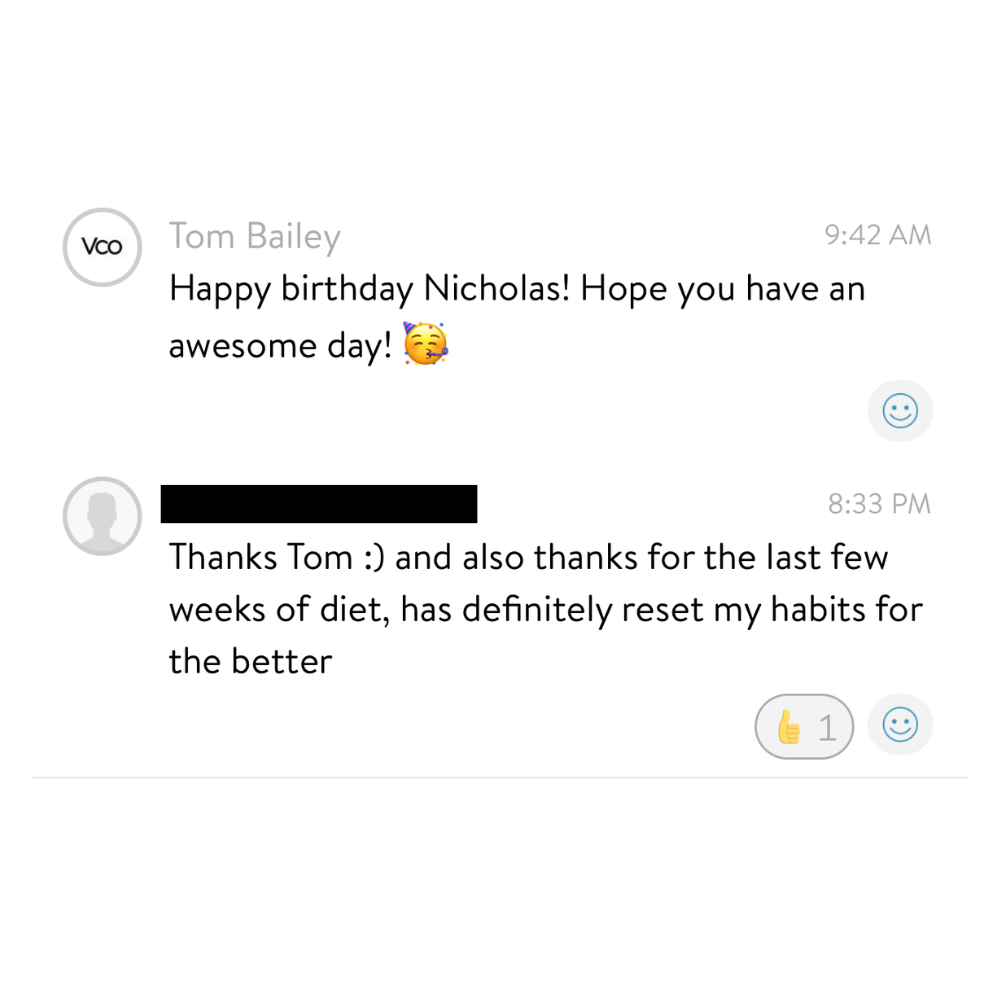Click the gray default silhouette avatar
1000x1000 pixels.
point(102,516)
